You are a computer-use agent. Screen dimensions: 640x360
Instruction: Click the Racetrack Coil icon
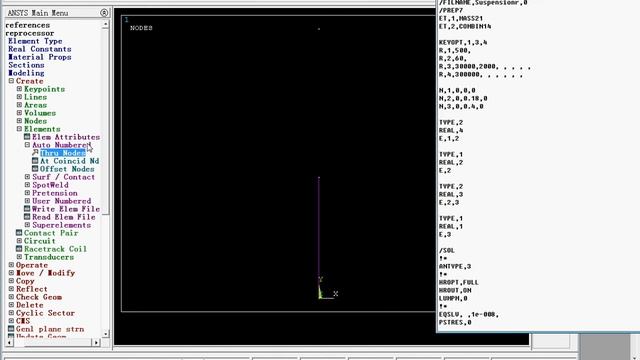point(19,249)
